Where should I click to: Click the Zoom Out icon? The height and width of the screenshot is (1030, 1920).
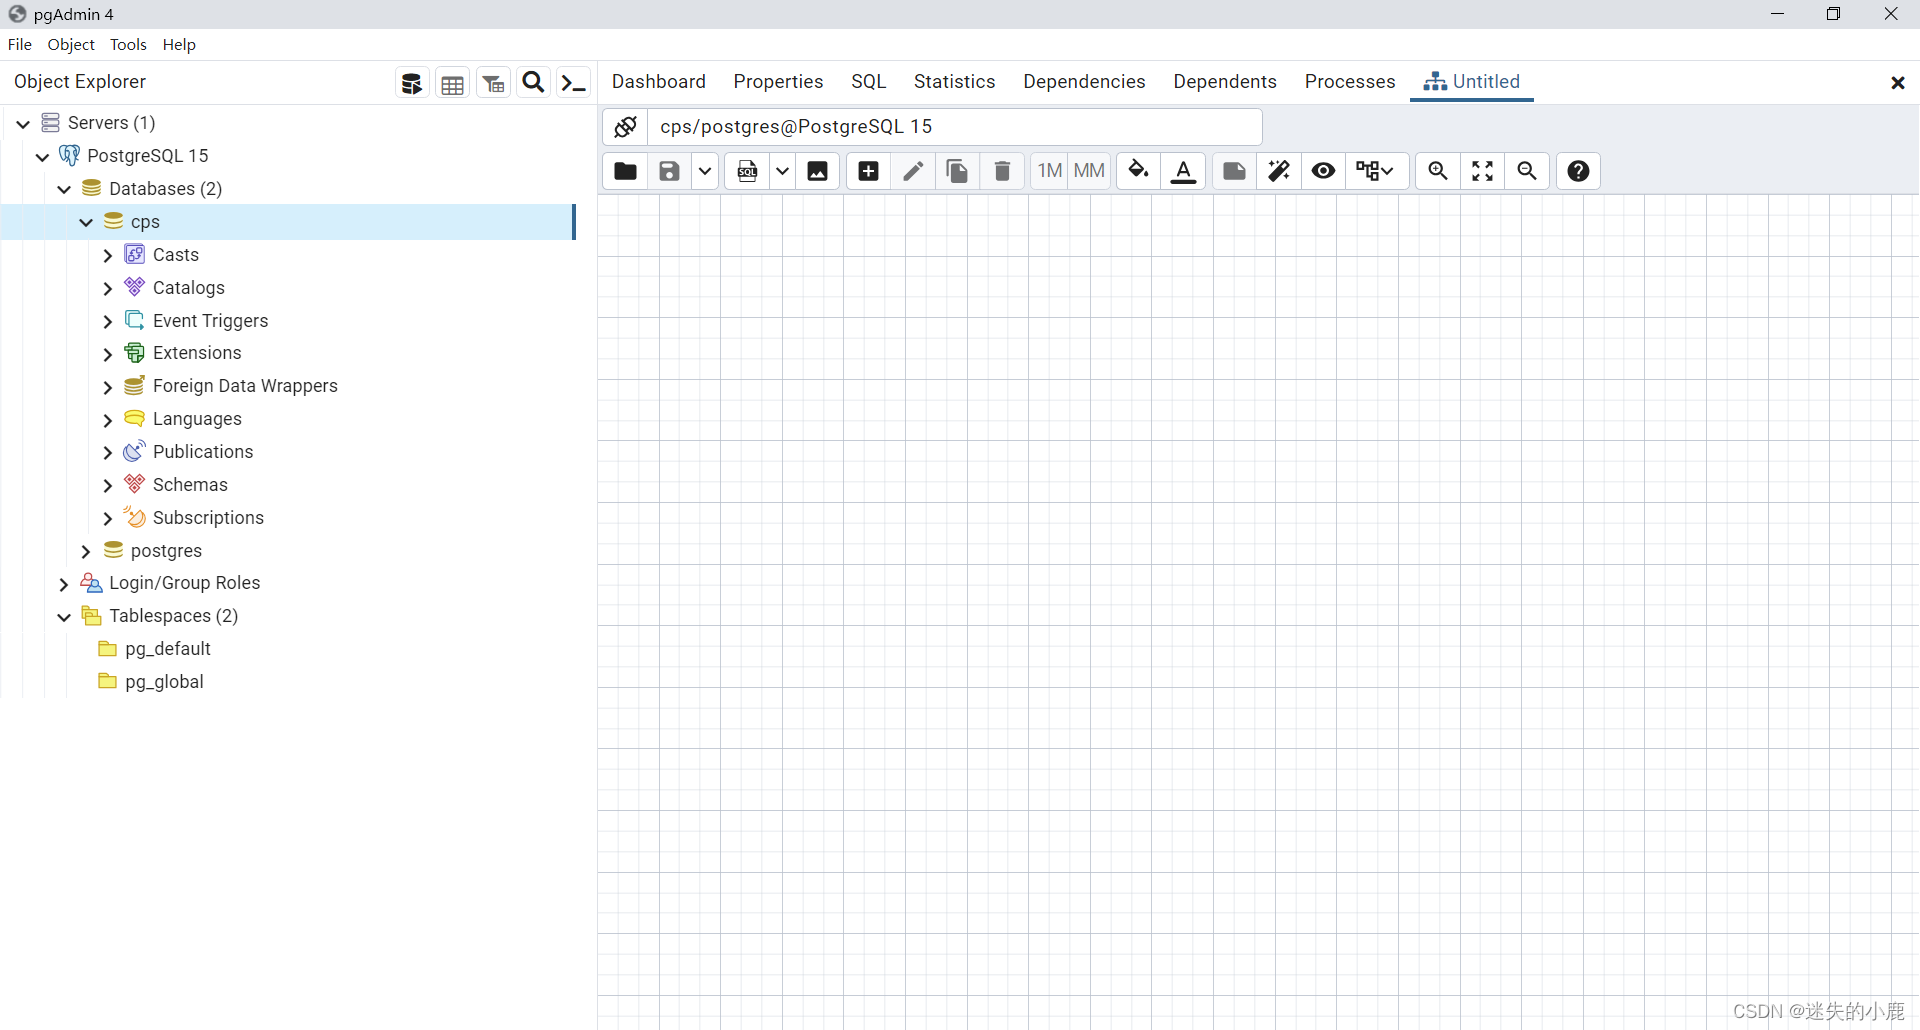(x=1527, y=171)
